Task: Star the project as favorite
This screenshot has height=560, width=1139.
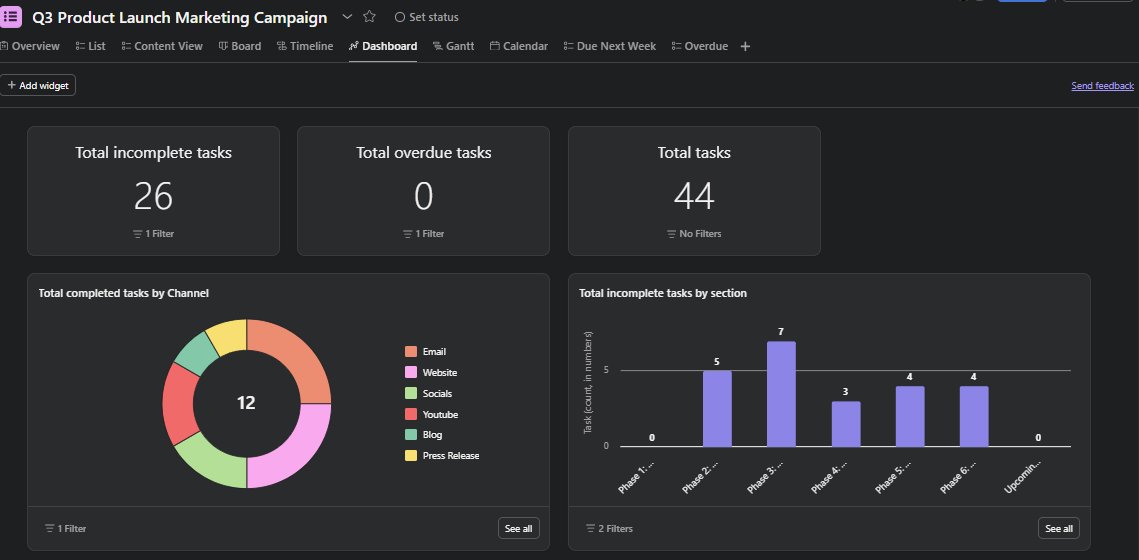Action: pos(369,17)
